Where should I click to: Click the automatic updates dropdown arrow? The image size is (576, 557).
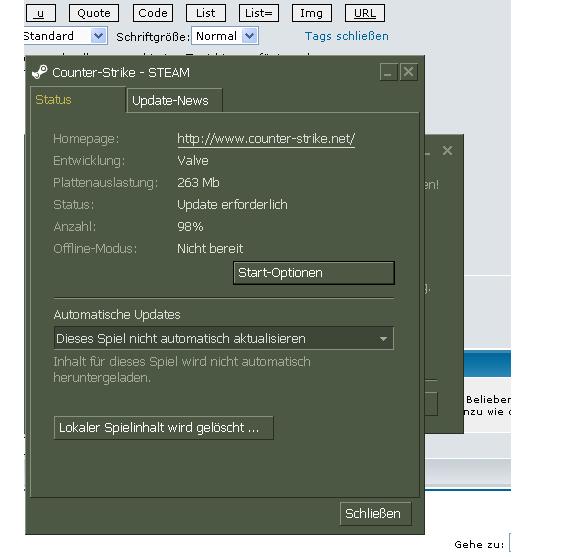pos(383,338)
